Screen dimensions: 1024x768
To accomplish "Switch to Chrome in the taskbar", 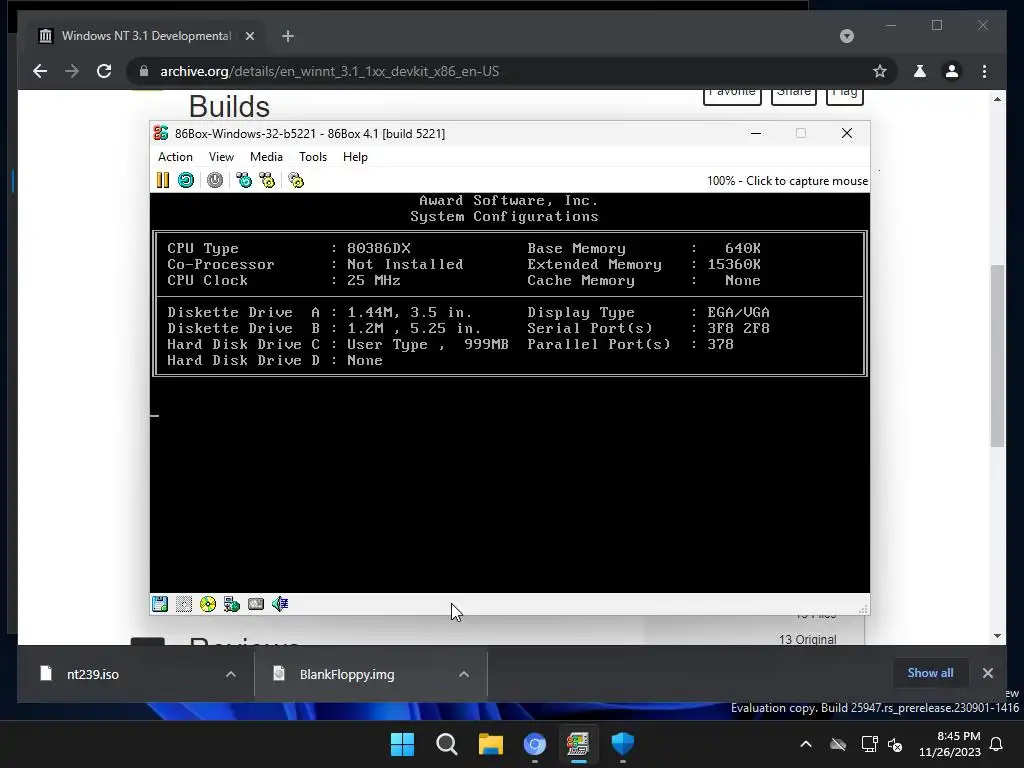I will [534, 744].
